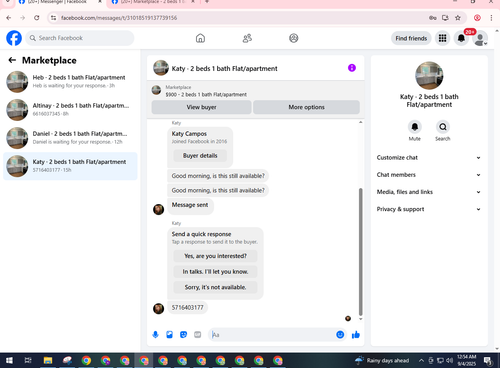Click the "Message sent" bubble
Image resolution: width=500 pixels, height=368 pixels.
pyautogui.click(x=190, y=205)
